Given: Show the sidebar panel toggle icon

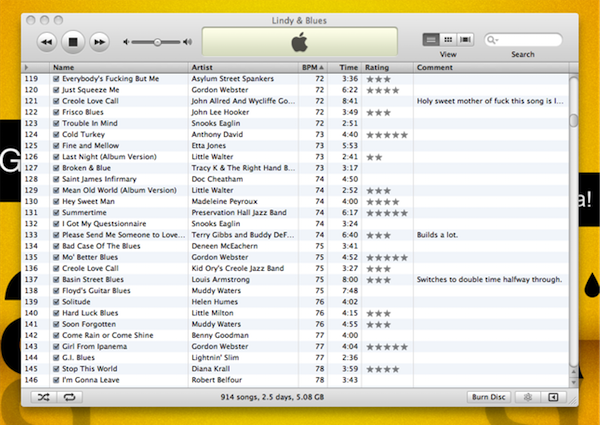Looking at the screenshot, I should 553,397.
